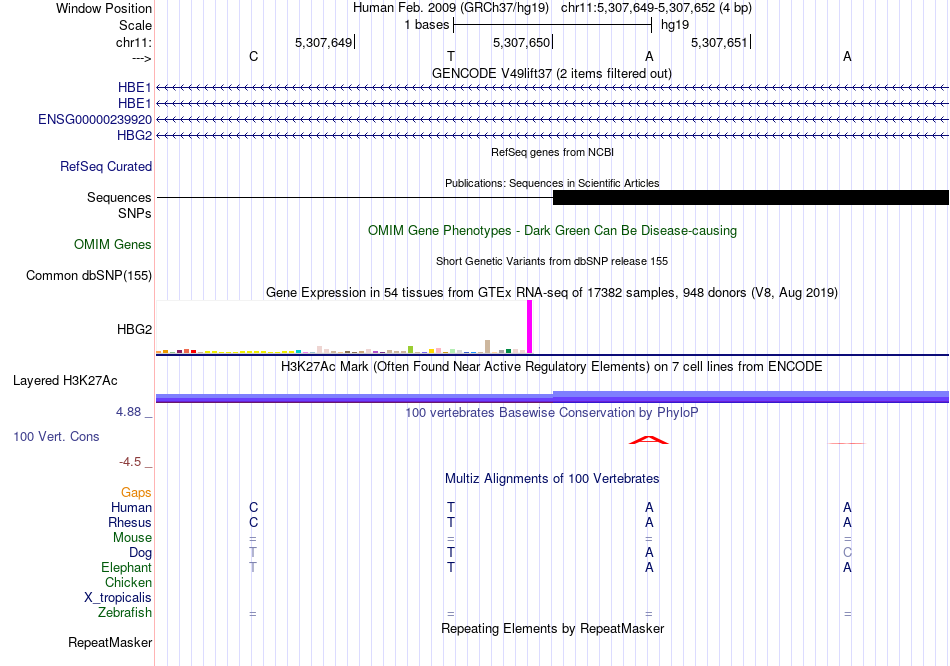Click 'RefSeq genes from NCBI' title
Image resolution: width=950 pixels, height=666 pixels.
pos(552,152)
